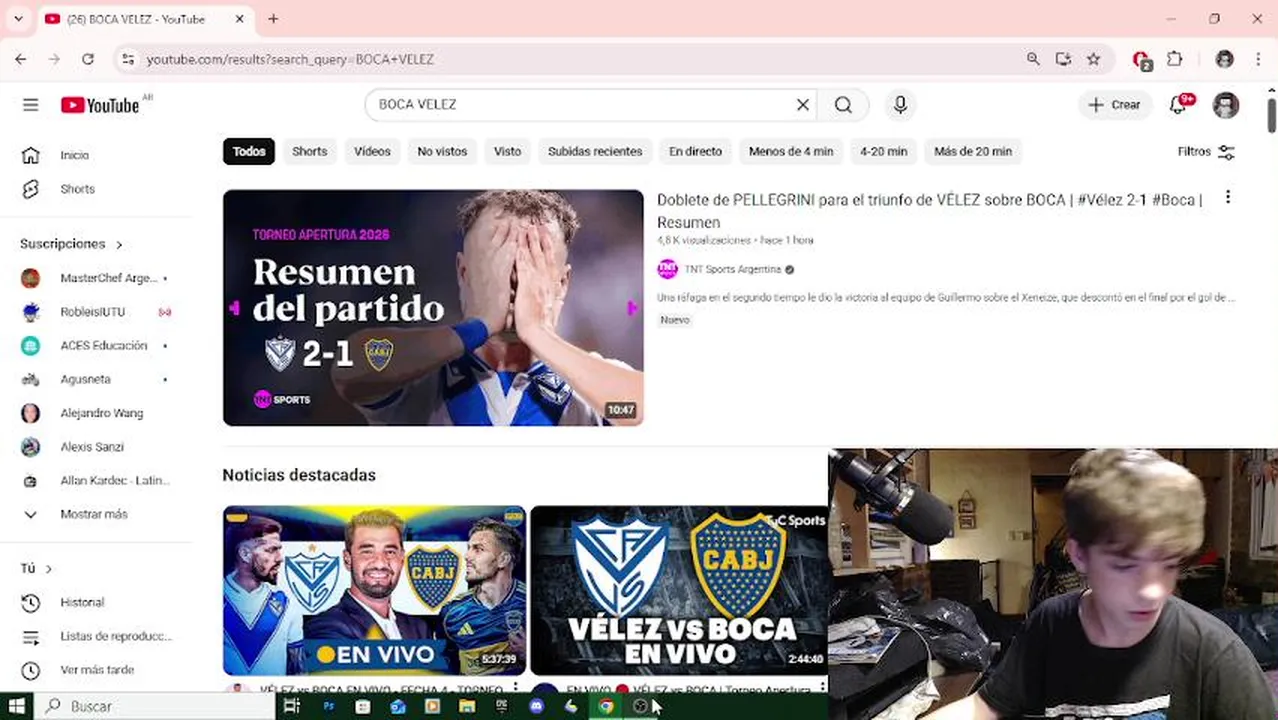Select the Vídeos filter chip
Screen dimensions: 1278x720
pyautogui.click(x=372, y=151)
